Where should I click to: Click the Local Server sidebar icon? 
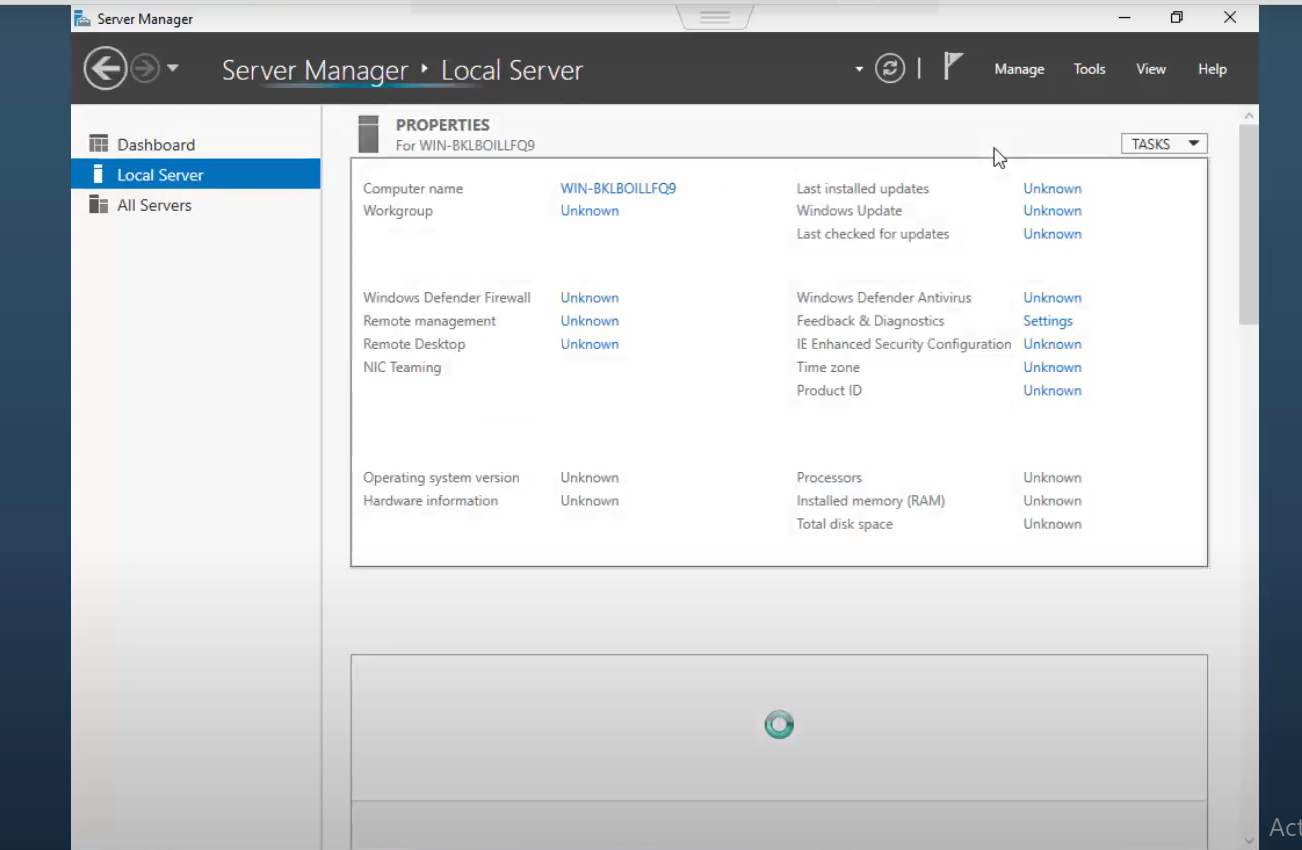(98, 174)
